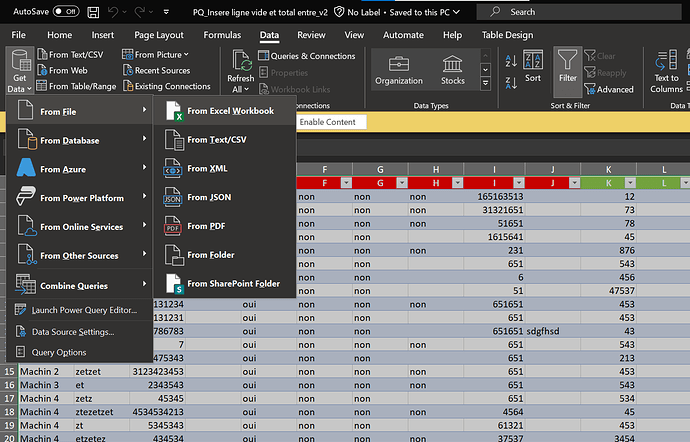
Task: Open the File tab
Action: pyautogui.click(x=18, y=35)
